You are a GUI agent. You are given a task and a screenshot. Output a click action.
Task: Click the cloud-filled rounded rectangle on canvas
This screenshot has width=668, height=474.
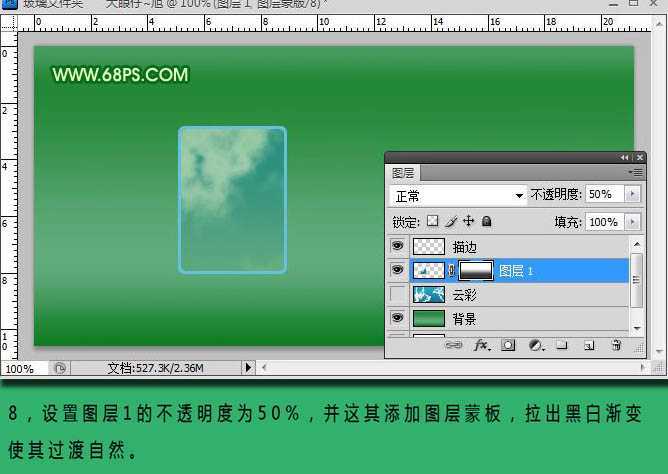coord(232,200)
